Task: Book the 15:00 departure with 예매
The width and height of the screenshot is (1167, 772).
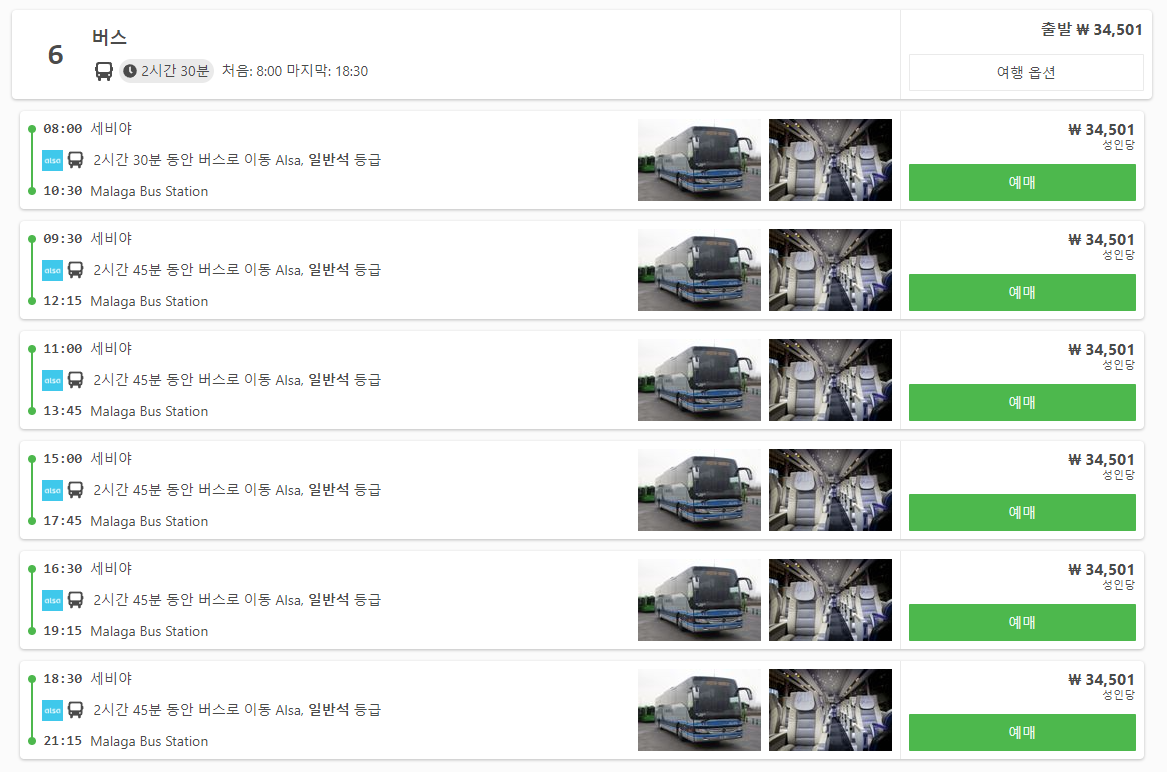Action: tap(1022, 512)
